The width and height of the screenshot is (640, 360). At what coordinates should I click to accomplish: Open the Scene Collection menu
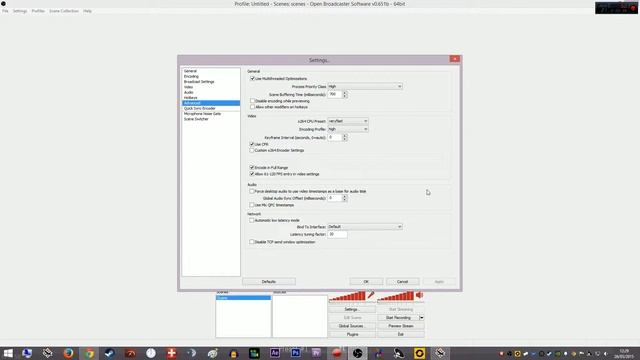tap(64, 11)
